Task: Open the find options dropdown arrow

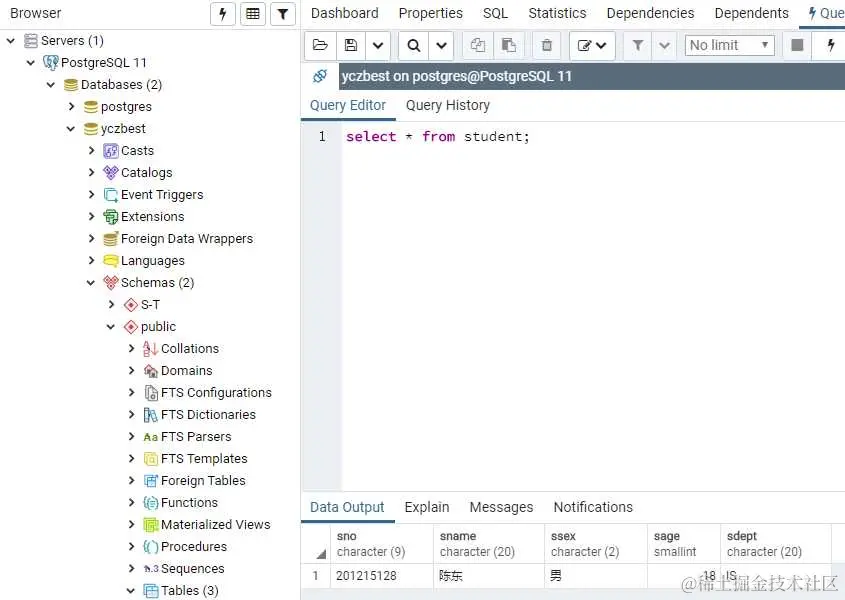Action: tap(441, 45)
